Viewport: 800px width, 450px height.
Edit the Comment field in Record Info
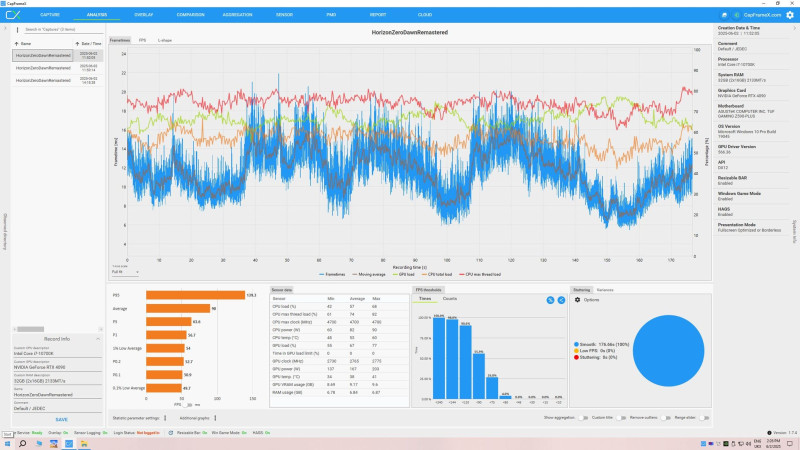click(57, 408)
